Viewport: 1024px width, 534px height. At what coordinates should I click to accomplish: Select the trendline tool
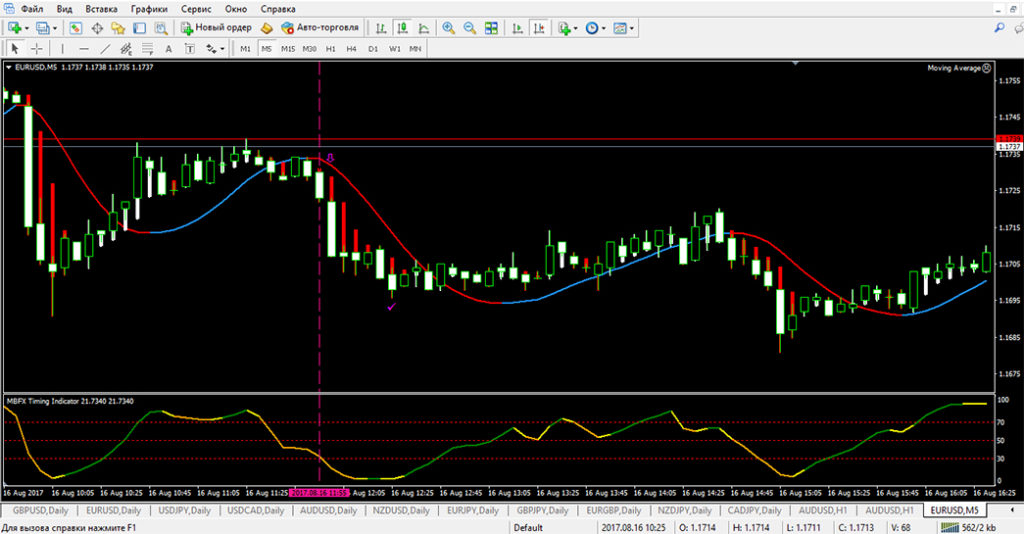tap(105, 49)
